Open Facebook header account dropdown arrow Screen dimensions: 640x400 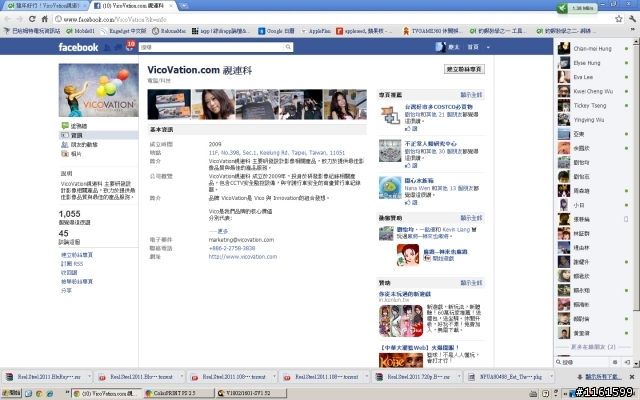coord(488,47)
